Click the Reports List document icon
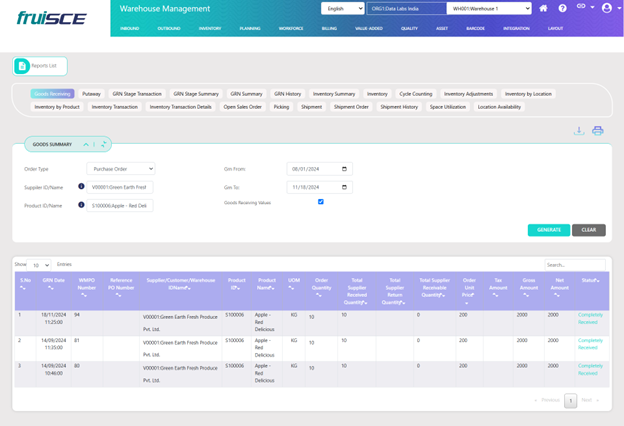The height and width of the screenshot is (426, 624). (x=22, y=66)
